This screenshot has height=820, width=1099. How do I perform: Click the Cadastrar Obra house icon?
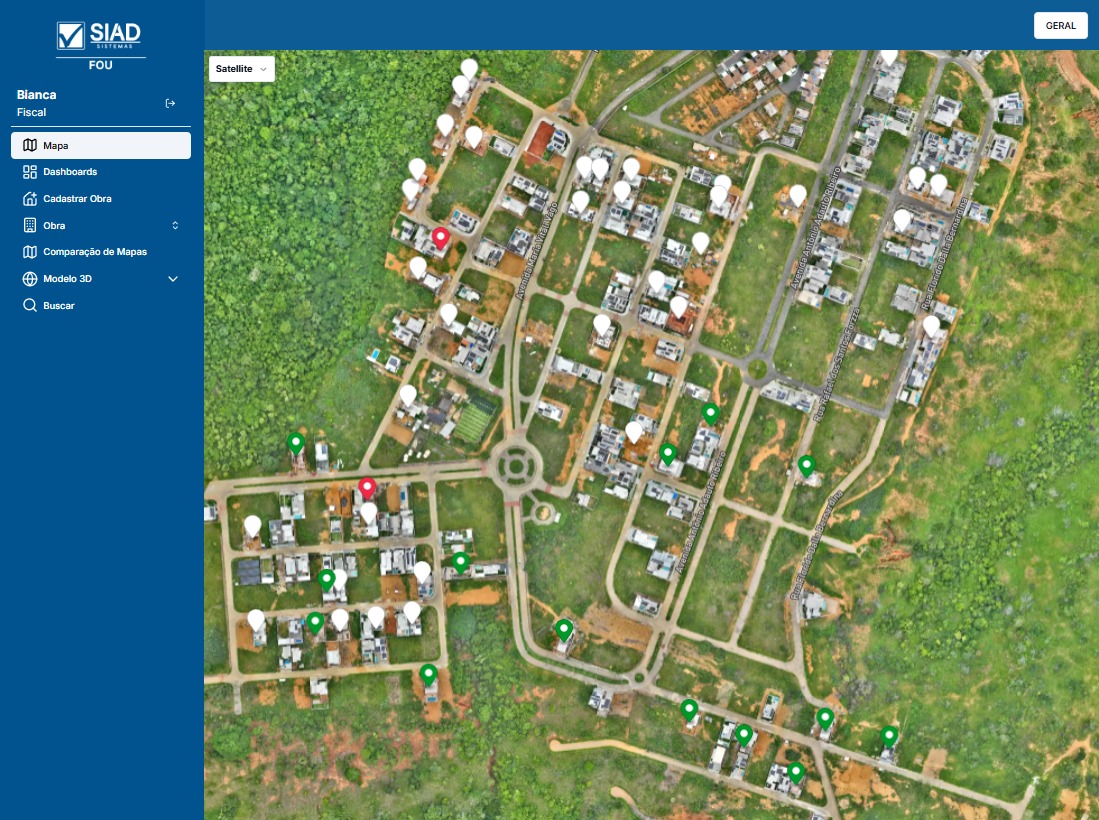[30, 198]
